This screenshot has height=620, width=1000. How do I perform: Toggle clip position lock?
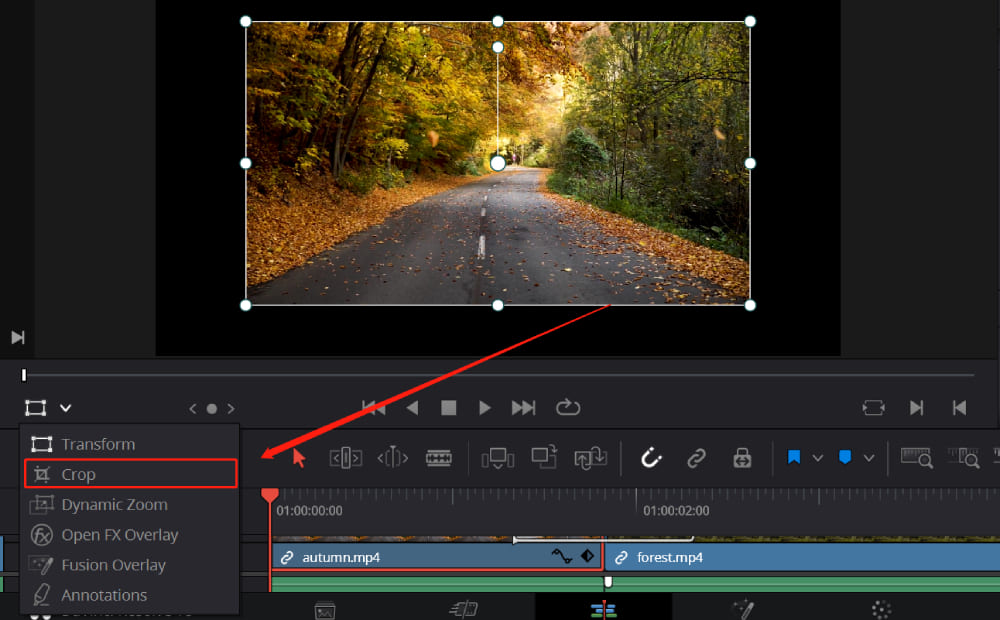(x=742, y=457)
